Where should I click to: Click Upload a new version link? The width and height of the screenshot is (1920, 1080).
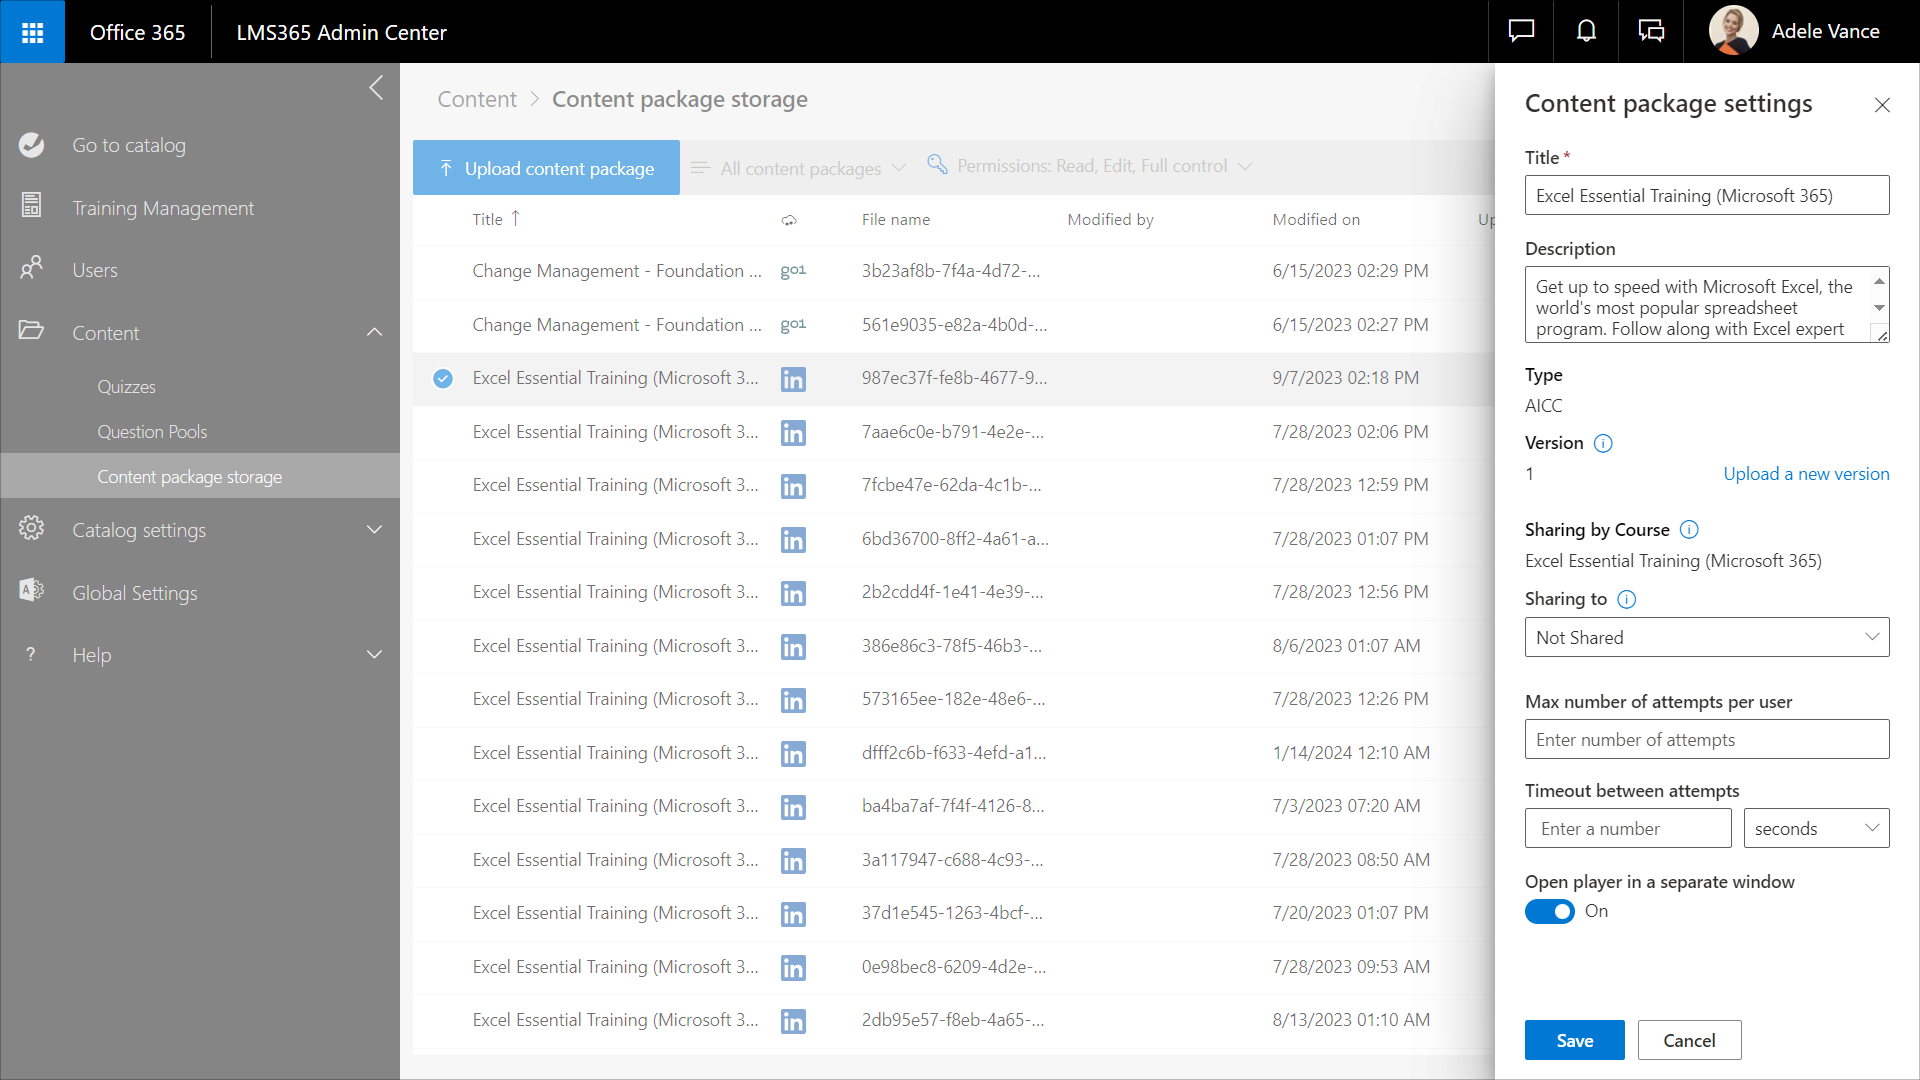click(x=1806, y=474)
